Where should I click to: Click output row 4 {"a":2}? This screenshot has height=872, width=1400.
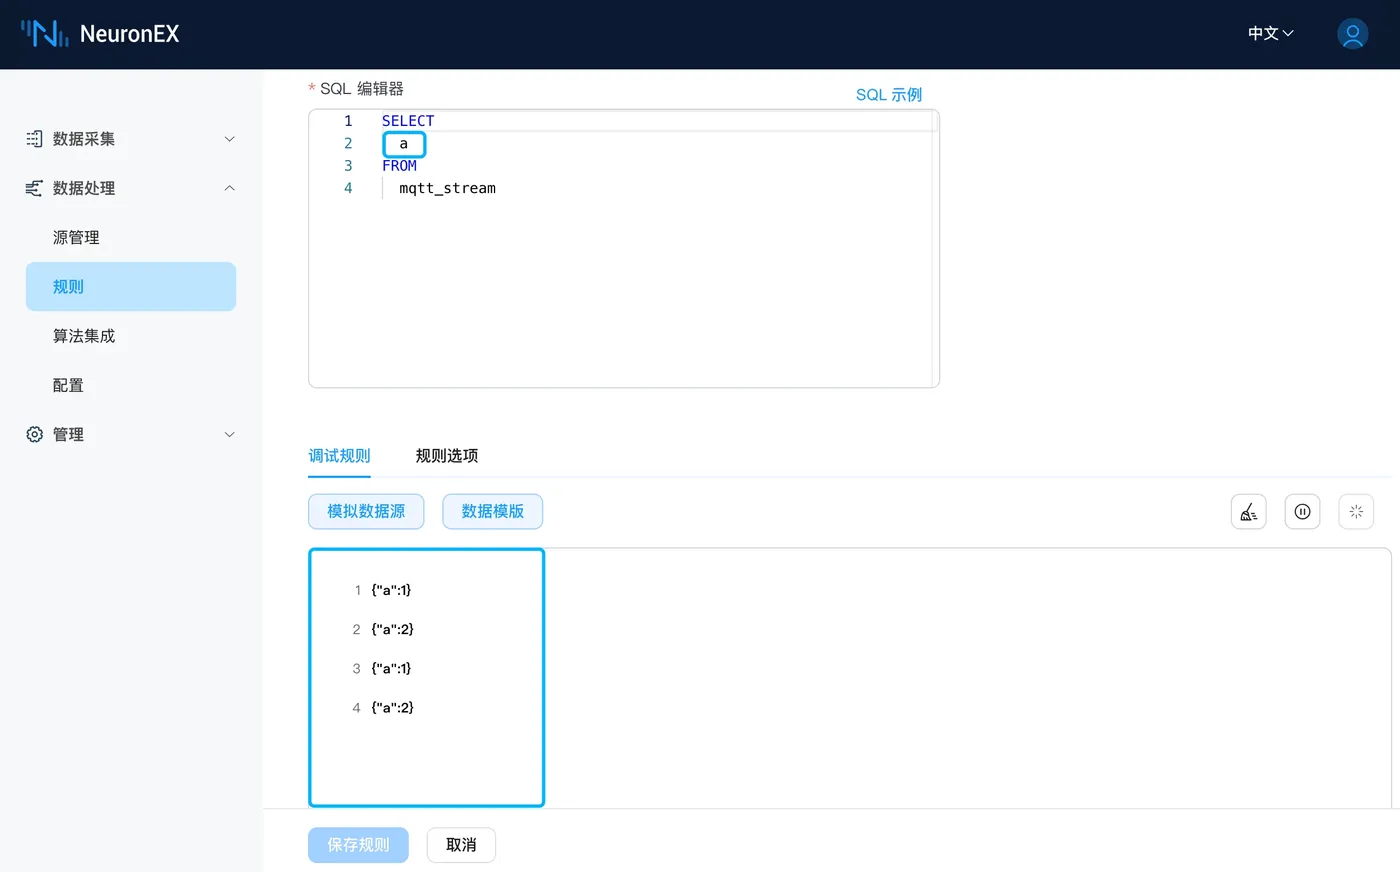[x=392, y=707]
